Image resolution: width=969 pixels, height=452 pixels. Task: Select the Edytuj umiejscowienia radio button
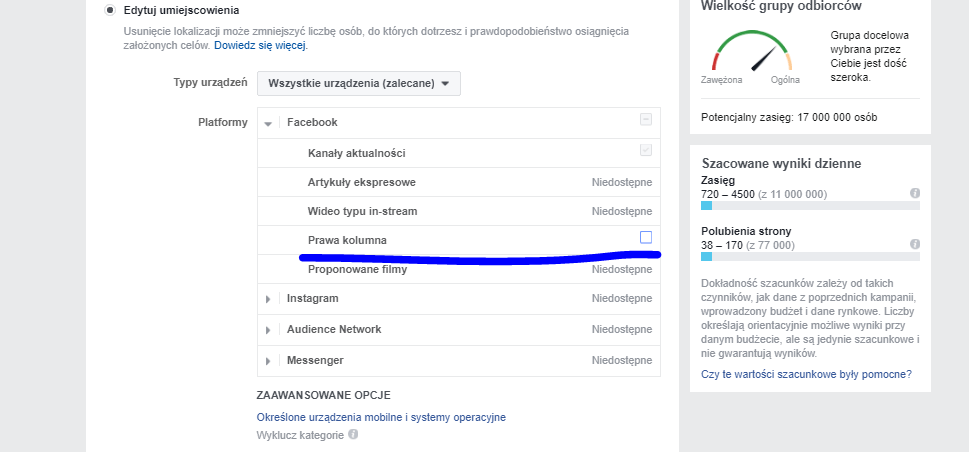tap(110, 10)
